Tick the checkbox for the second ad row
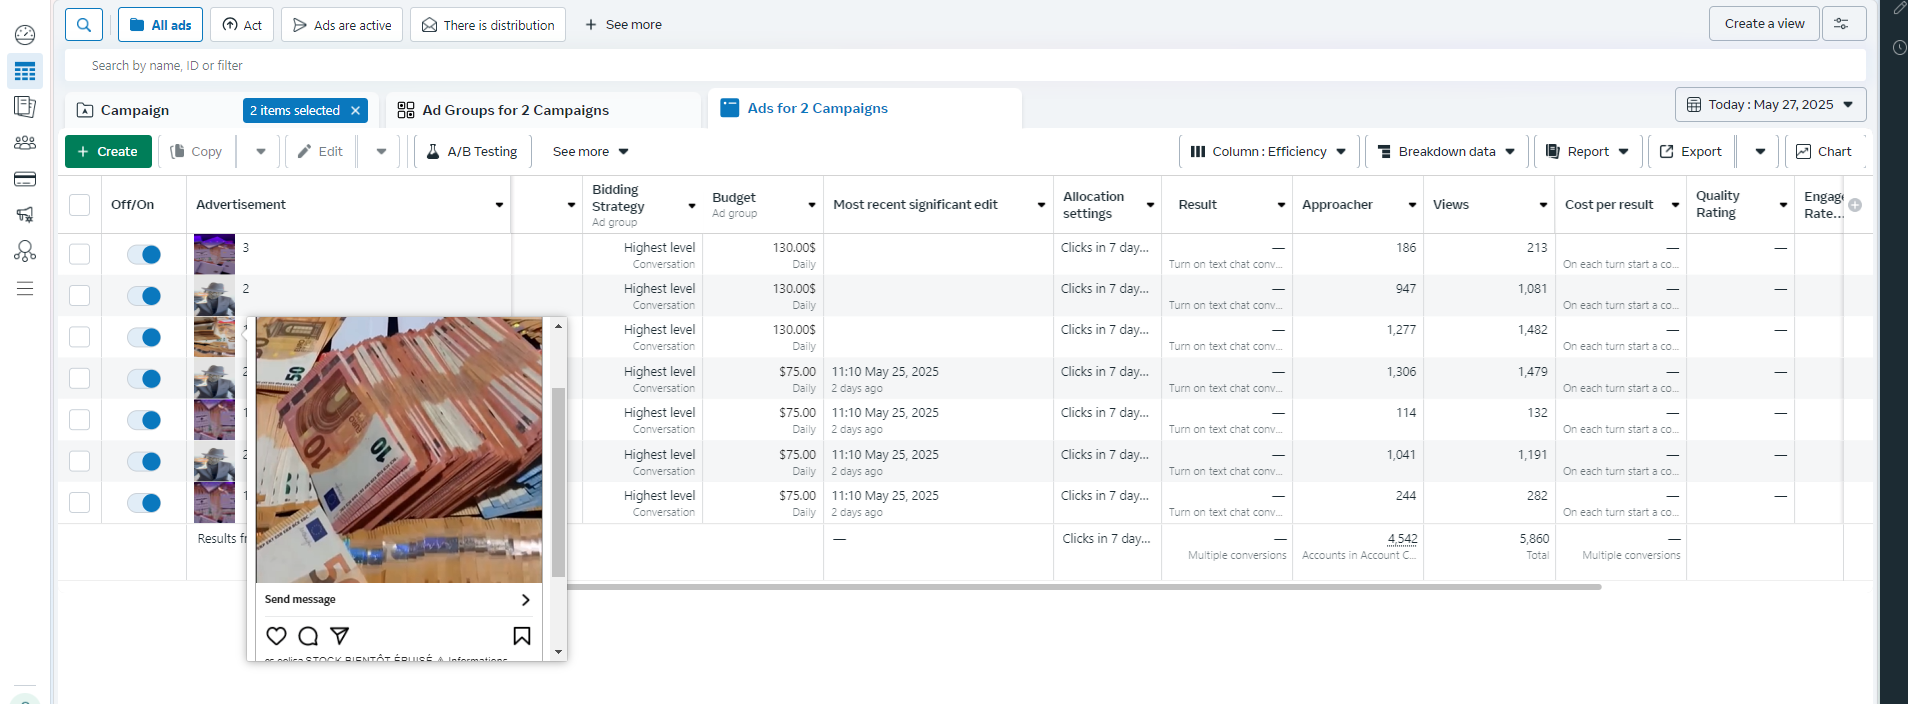 coord(80,295)
